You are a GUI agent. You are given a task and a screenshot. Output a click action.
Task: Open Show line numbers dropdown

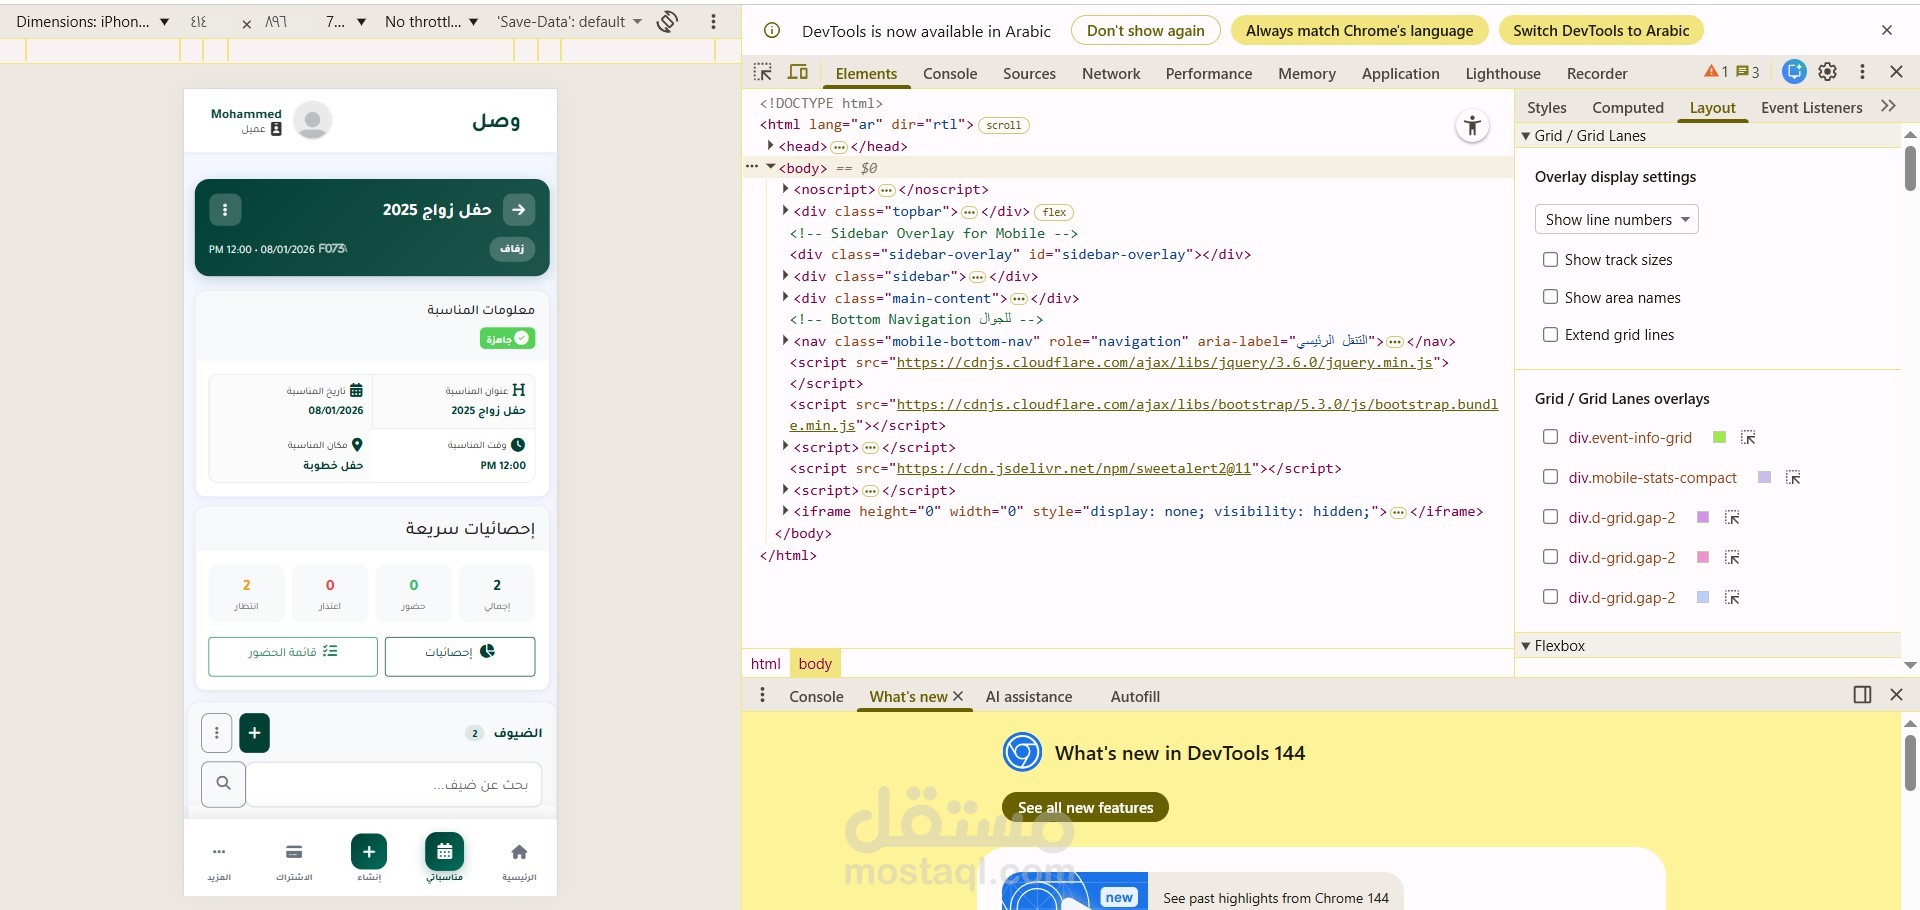coord(1616,220)
